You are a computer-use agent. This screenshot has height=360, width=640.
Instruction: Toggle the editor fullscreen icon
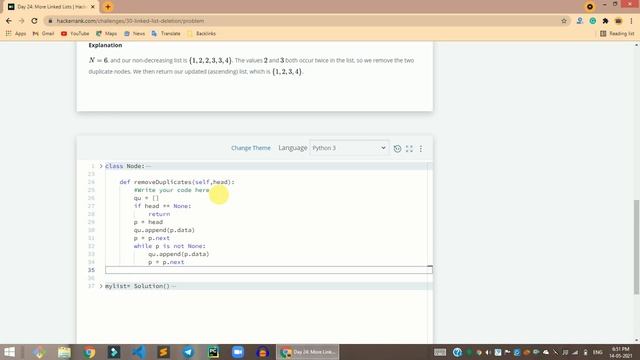[x=409, y=149]
